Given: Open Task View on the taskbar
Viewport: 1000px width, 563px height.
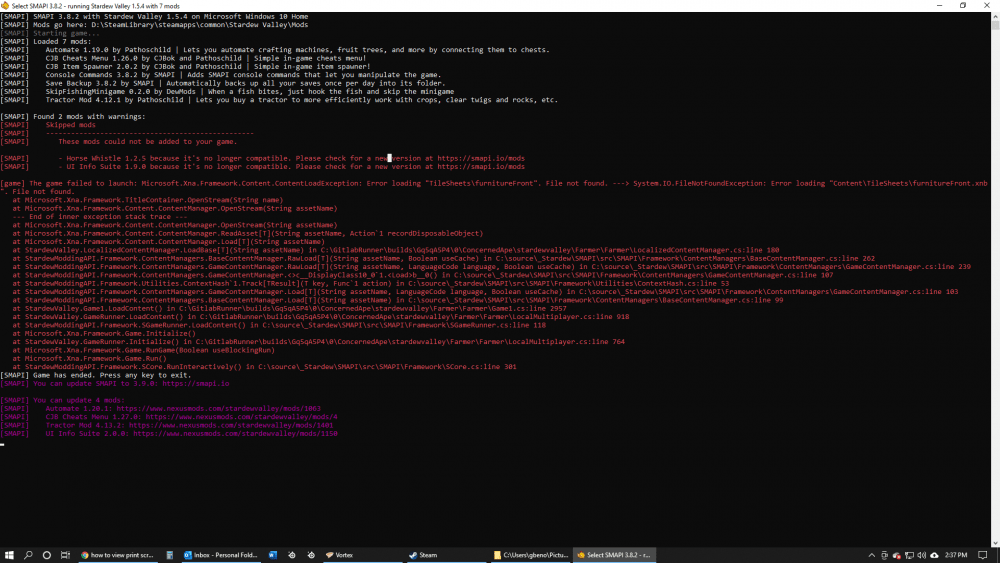Looking at the screenshot, I should point(65,555).
